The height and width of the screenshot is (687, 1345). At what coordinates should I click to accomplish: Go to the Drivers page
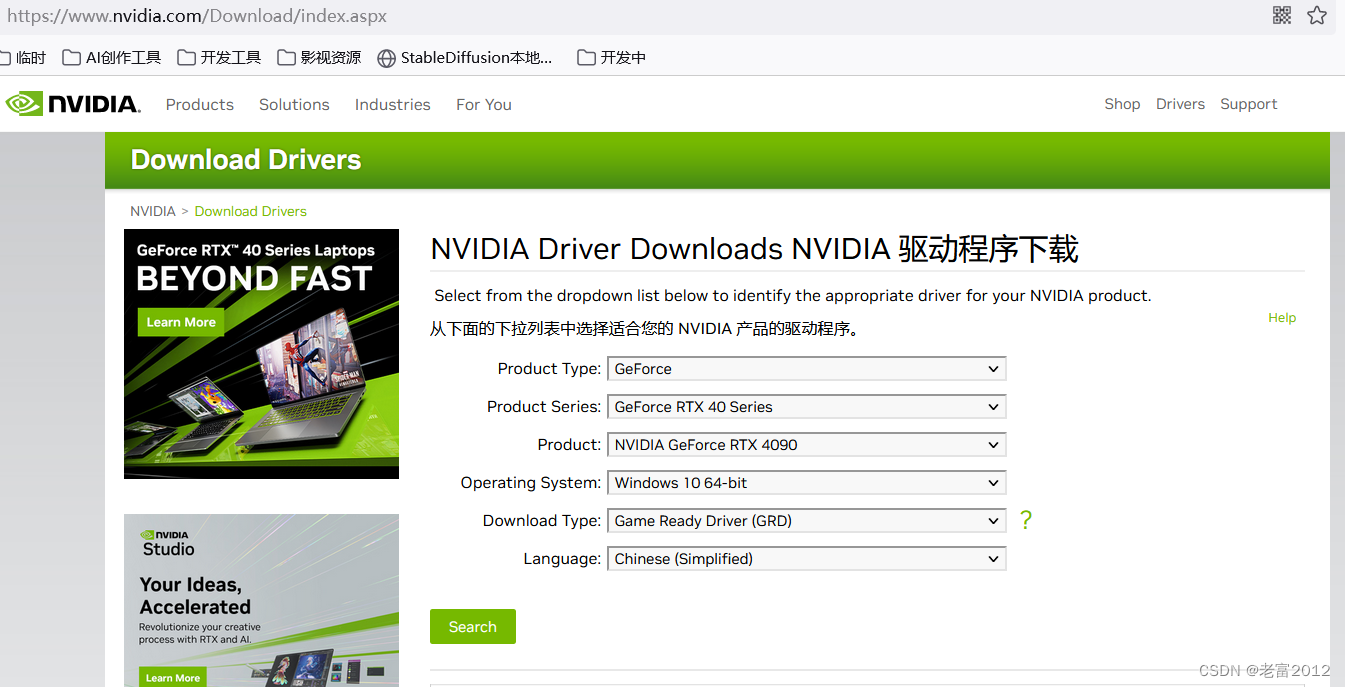coord(1180,104)
